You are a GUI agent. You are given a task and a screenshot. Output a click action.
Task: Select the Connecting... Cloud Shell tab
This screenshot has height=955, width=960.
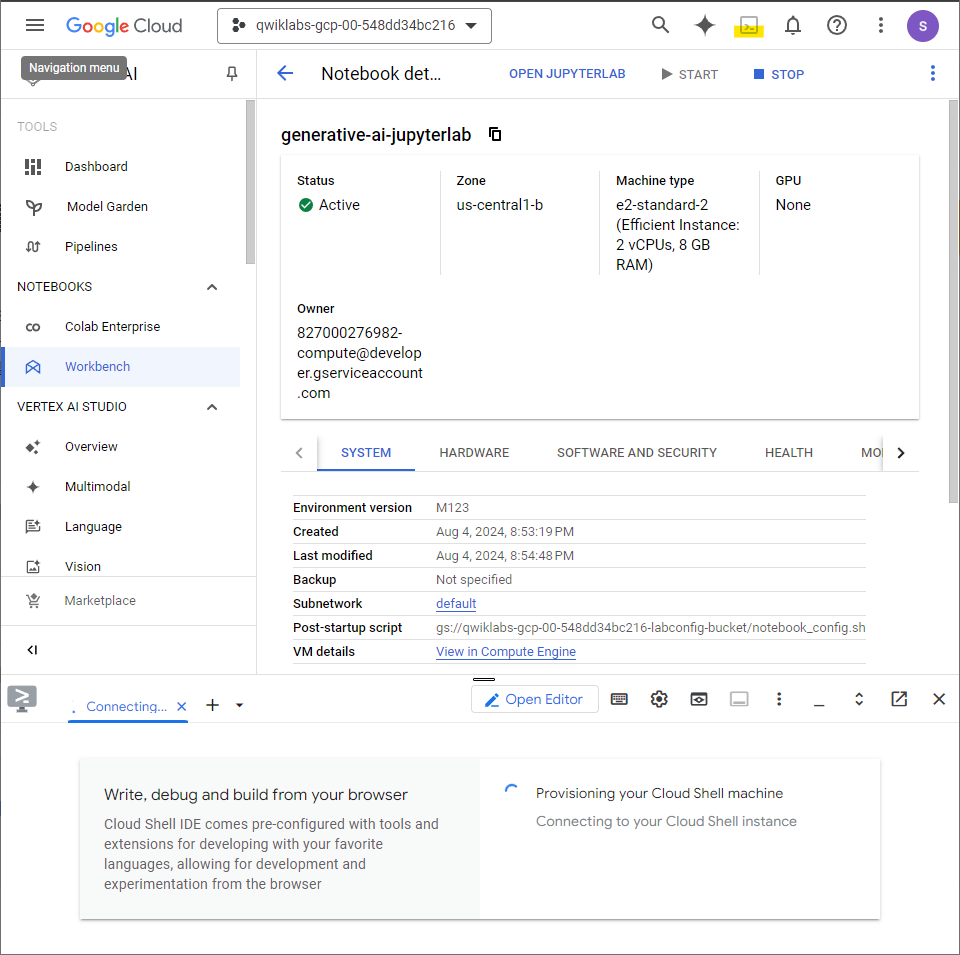tap(126, 706)
